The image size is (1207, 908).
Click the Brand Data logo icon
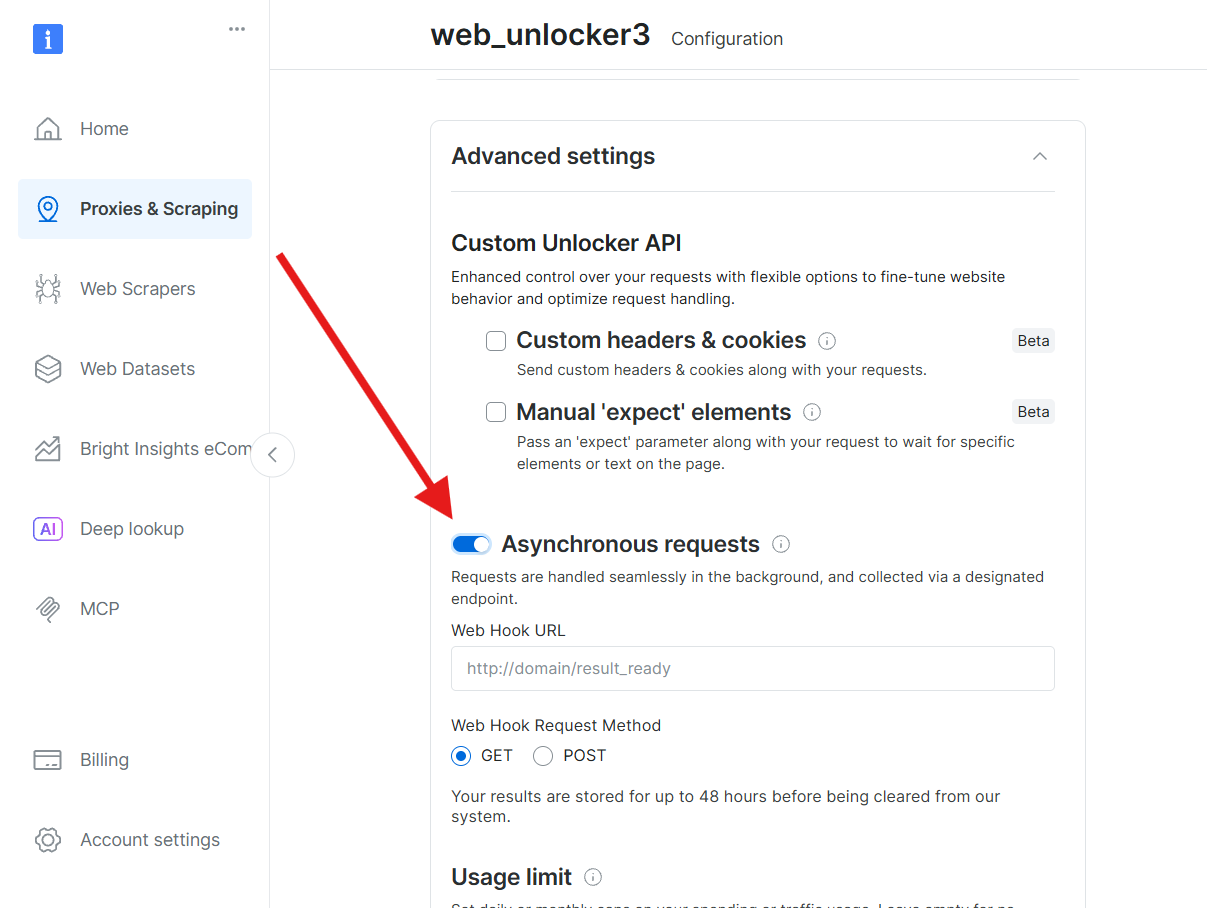click(47, 38)
